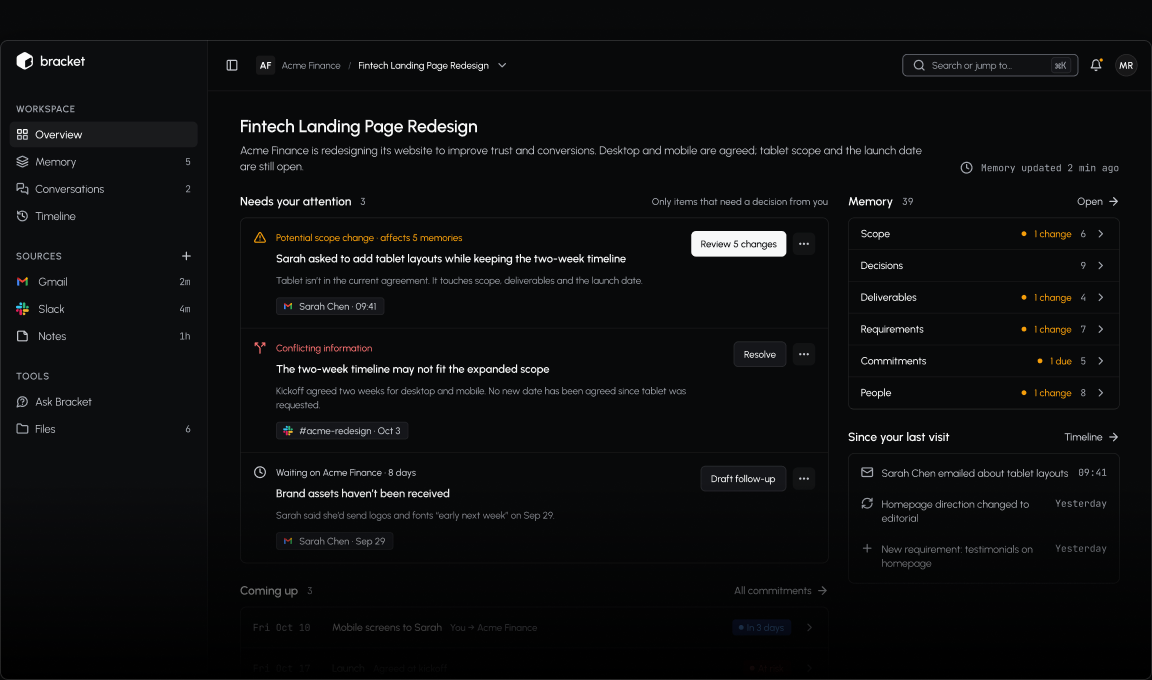
Task: Click the Memory layers icon in sidebar
Action: pyautogui.click(x=23, y=162)
